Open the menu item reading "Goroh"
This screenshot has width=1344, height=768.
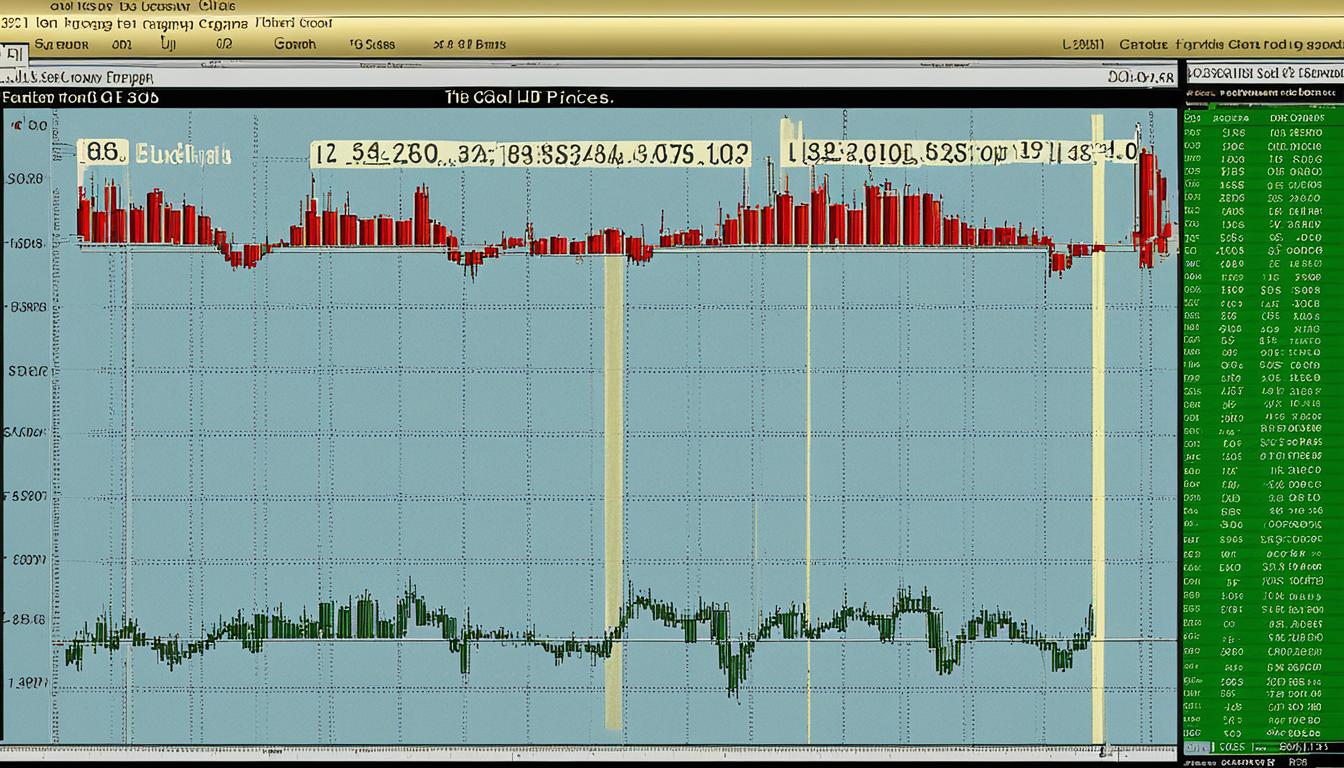(294, 44)
